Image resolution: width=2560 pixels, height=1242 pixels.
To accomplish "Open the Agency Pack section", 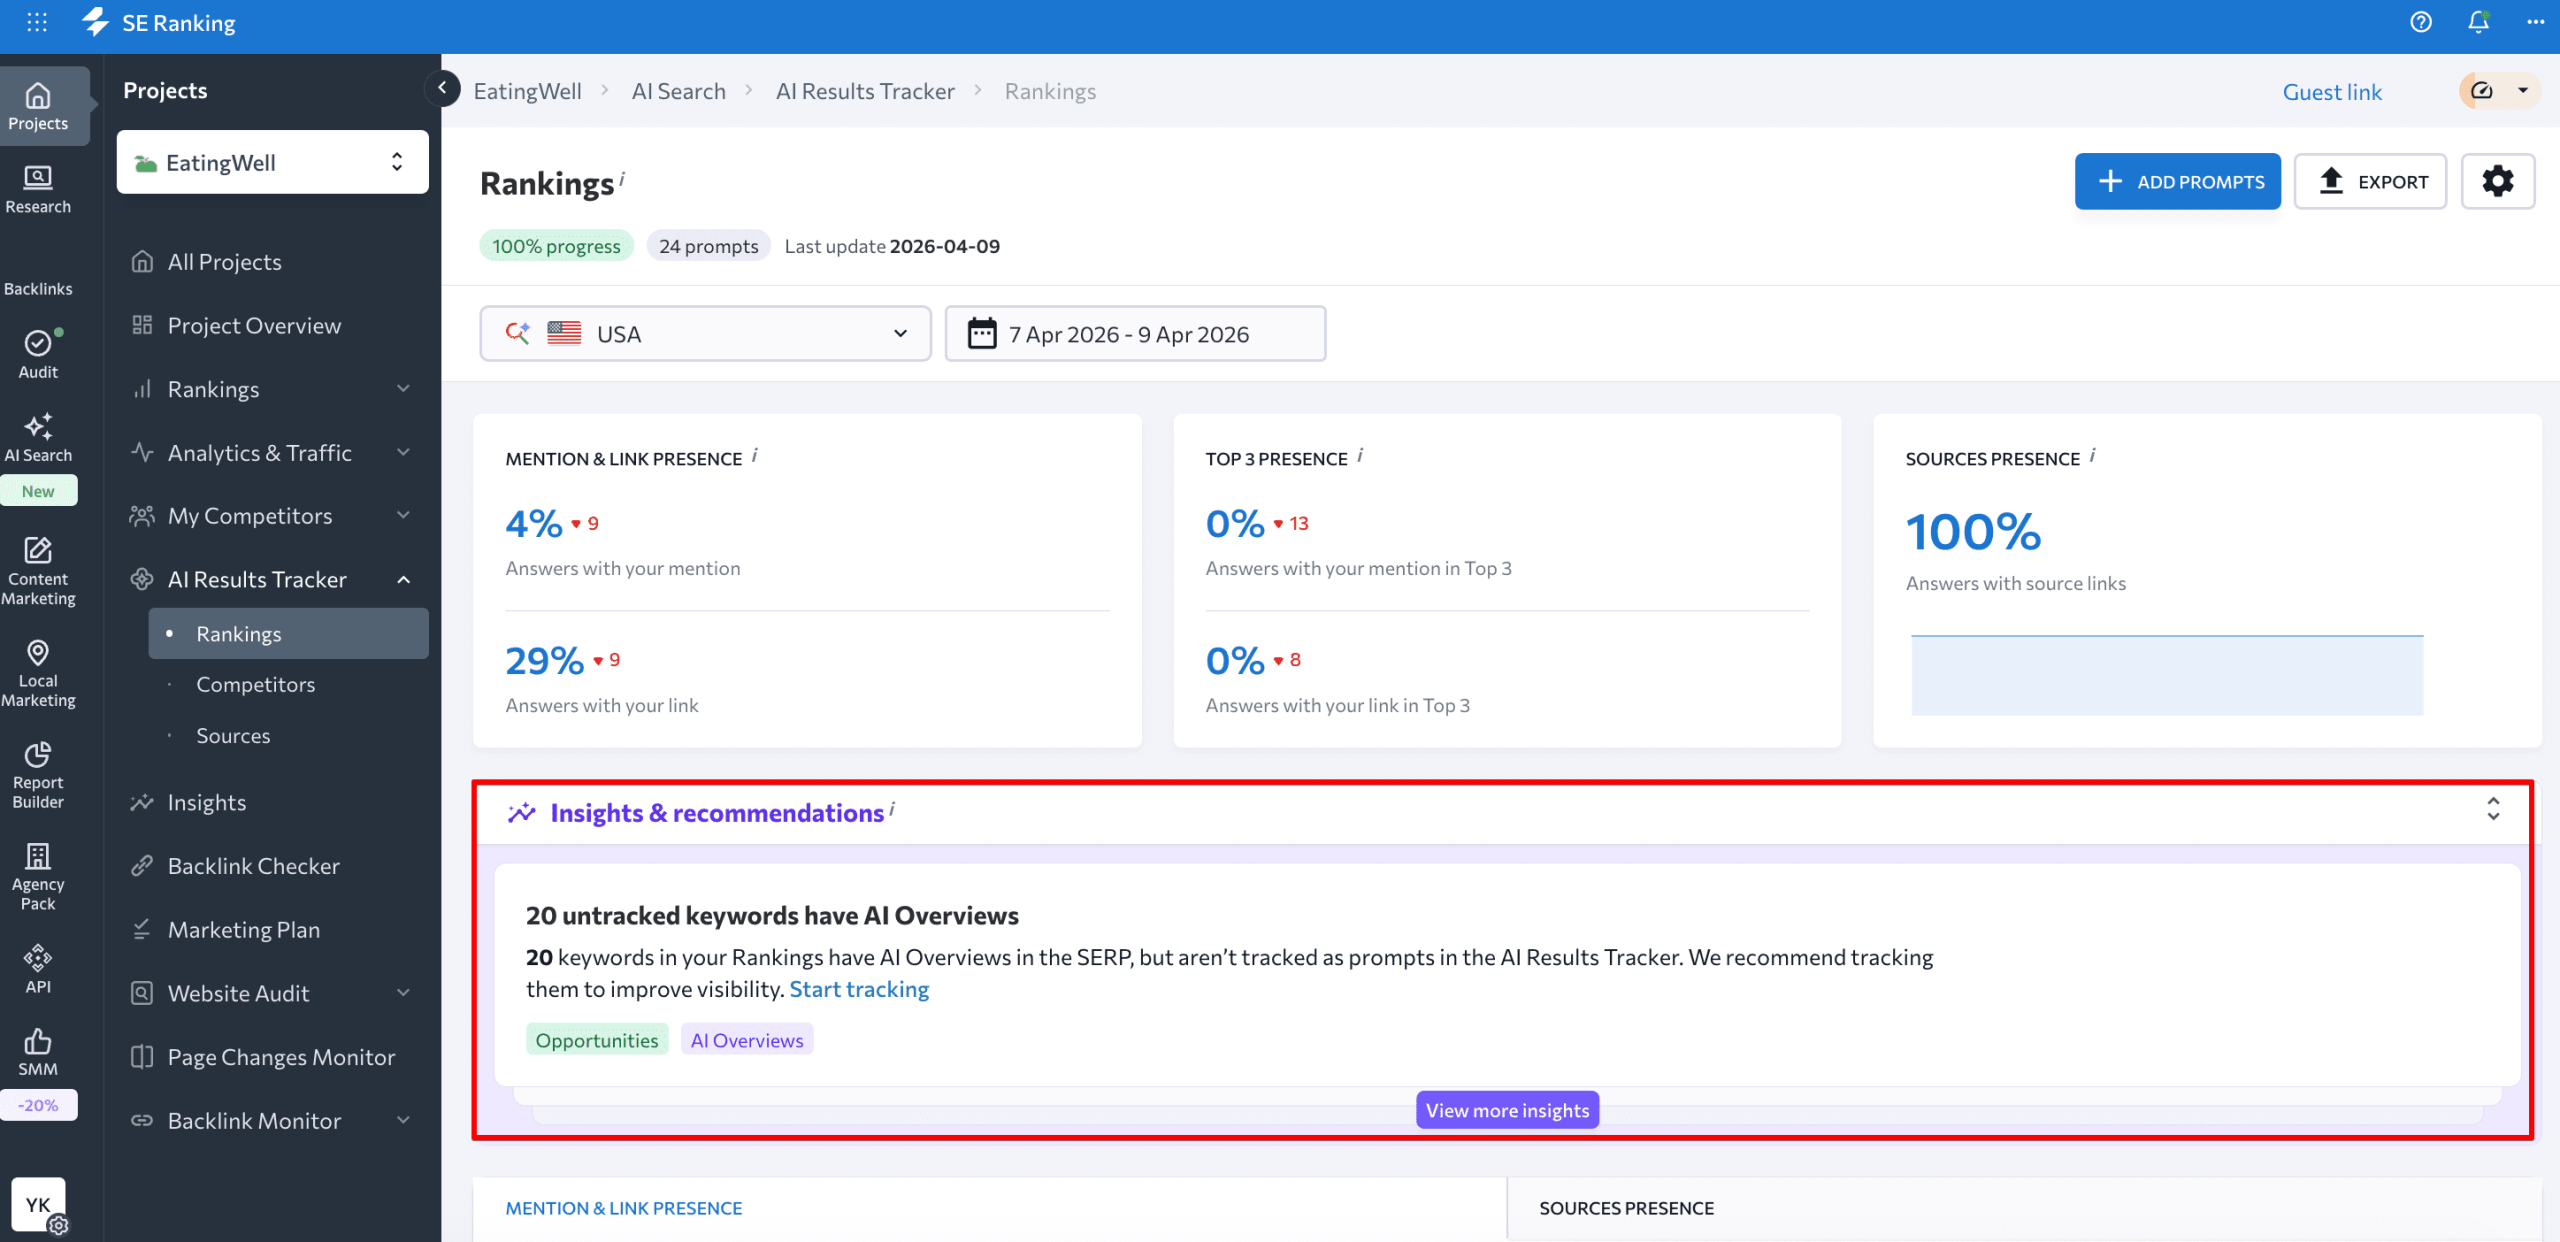I will click(x=37, y=872).
